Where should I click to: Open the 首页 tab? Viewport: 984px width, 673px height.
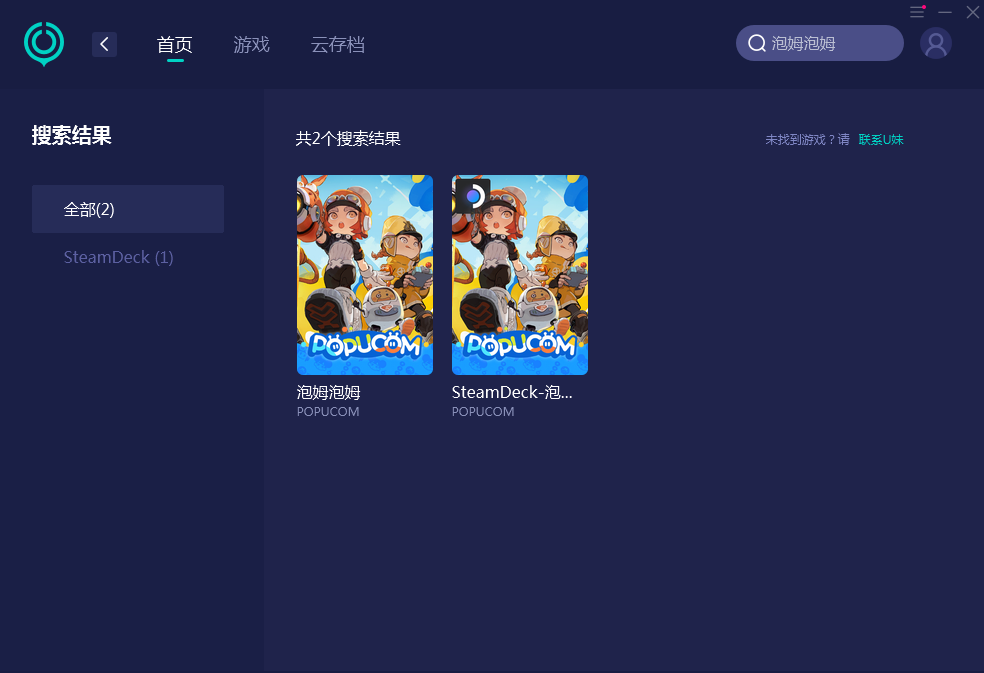point(174,45)
